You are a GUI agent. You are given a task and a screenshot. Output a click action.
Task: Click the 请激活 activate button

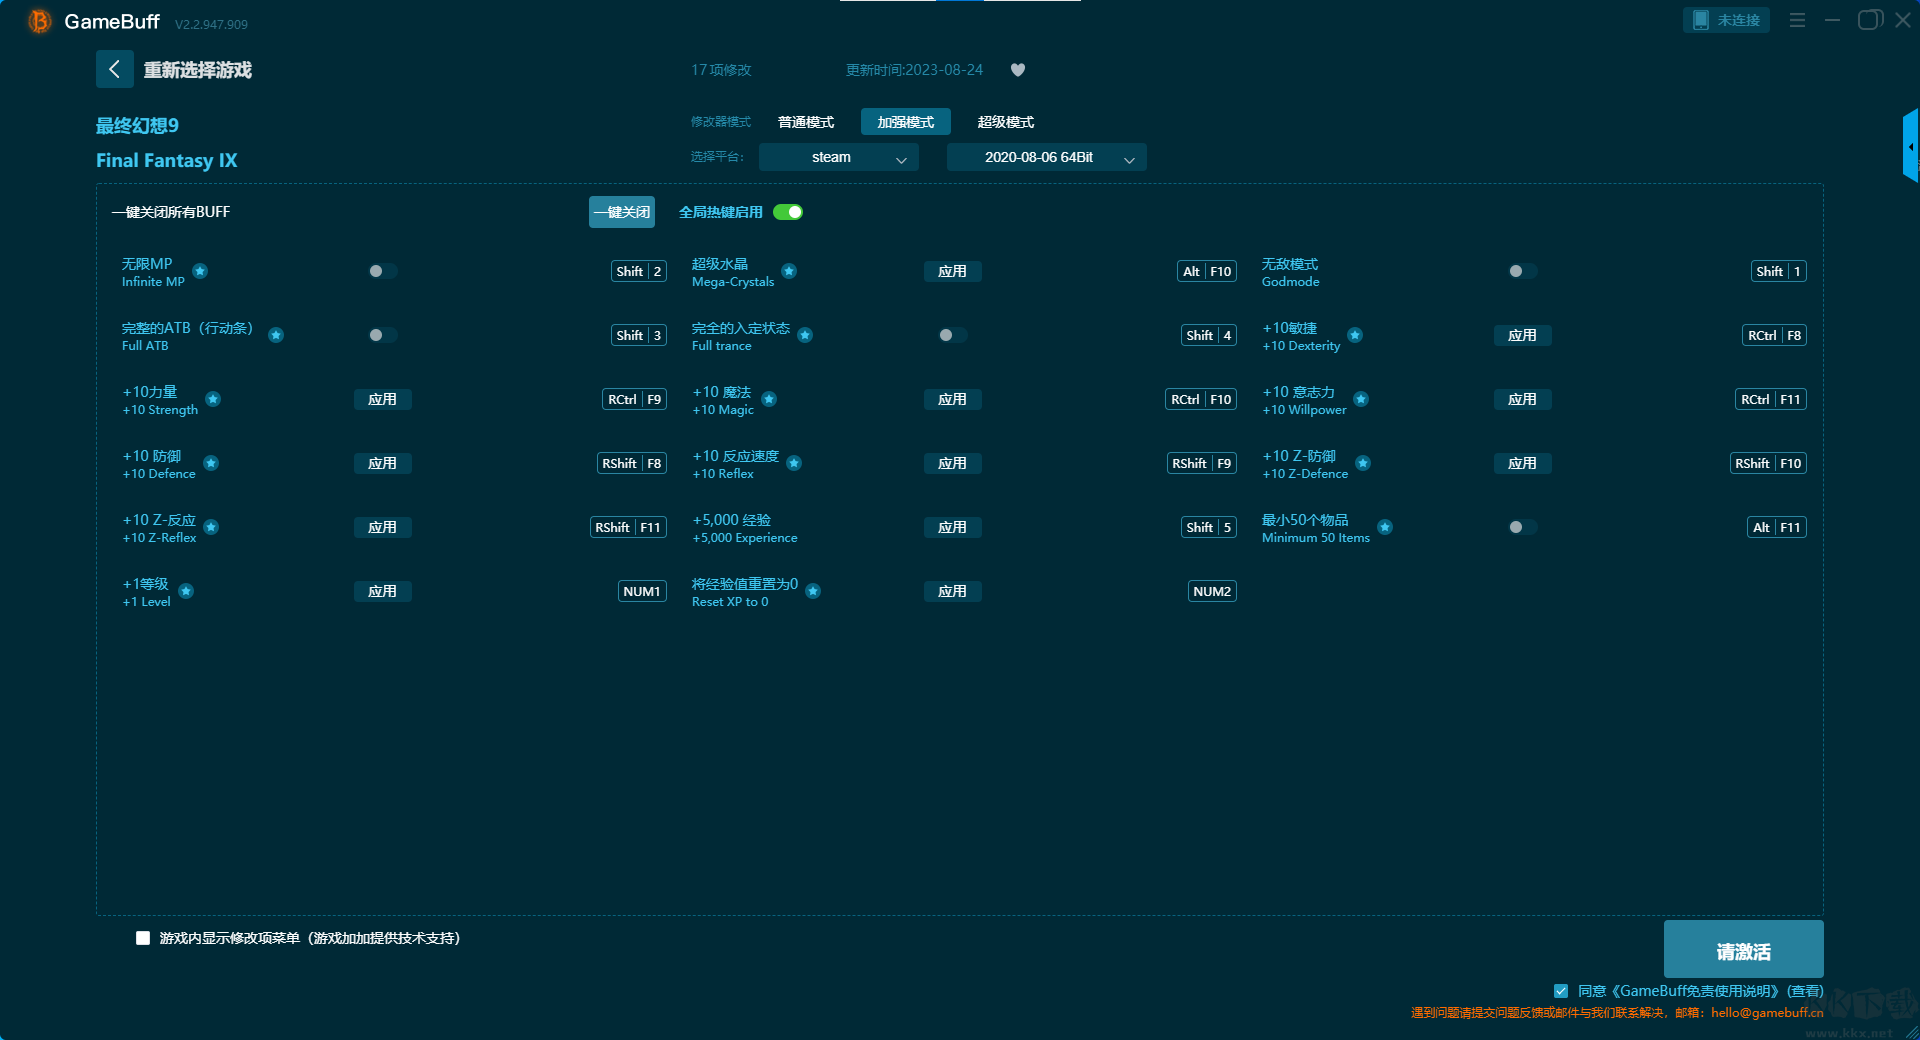click(x=1743, y=950)
